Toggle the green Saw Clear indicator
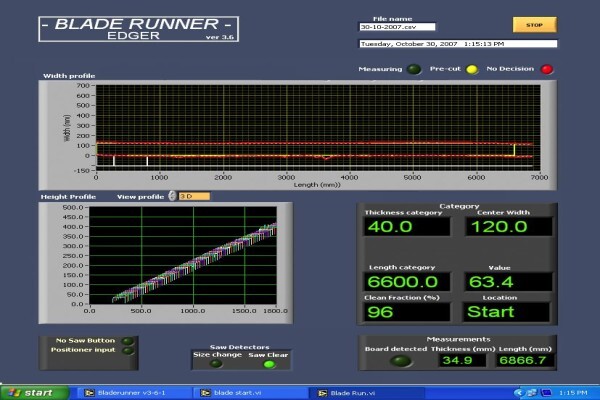 269,364
